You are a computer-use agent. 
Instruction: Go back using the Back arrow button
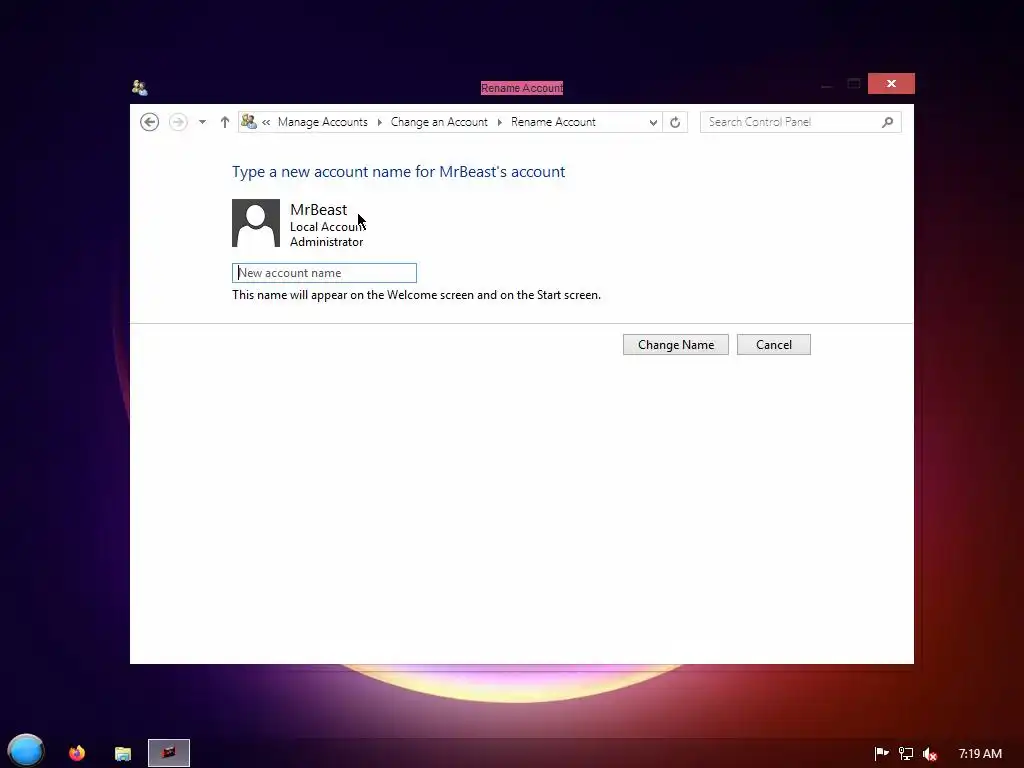(150, 122)
